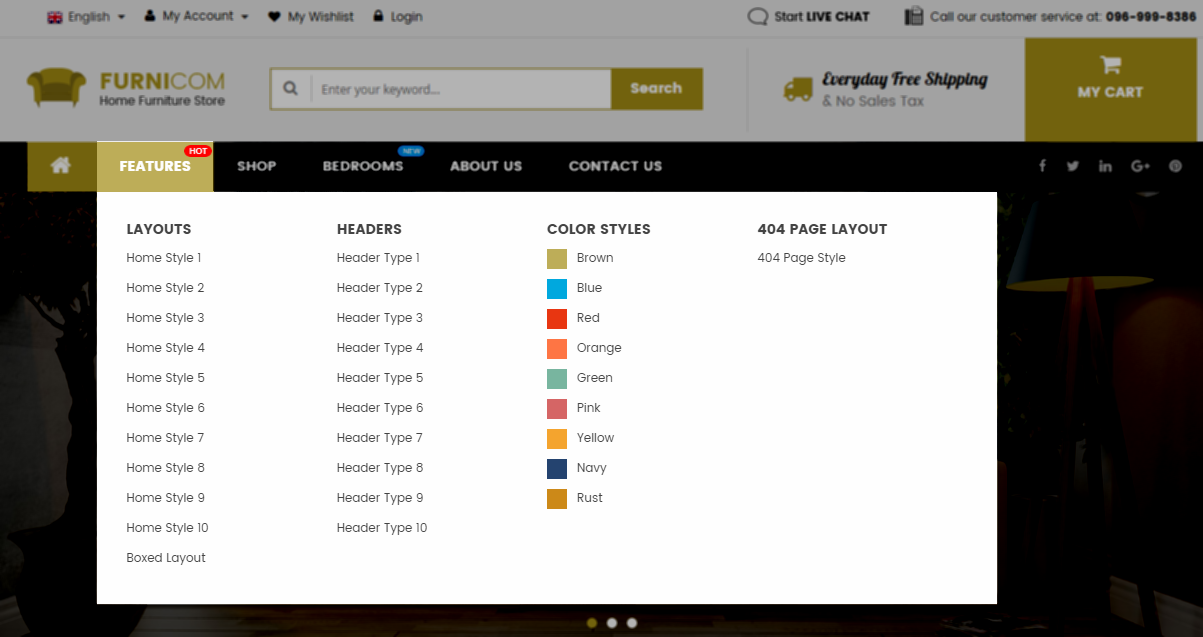Viewport: 1203px width, 637px height.
Task: Select the Yellow color swatch
Action: point(557,438)
